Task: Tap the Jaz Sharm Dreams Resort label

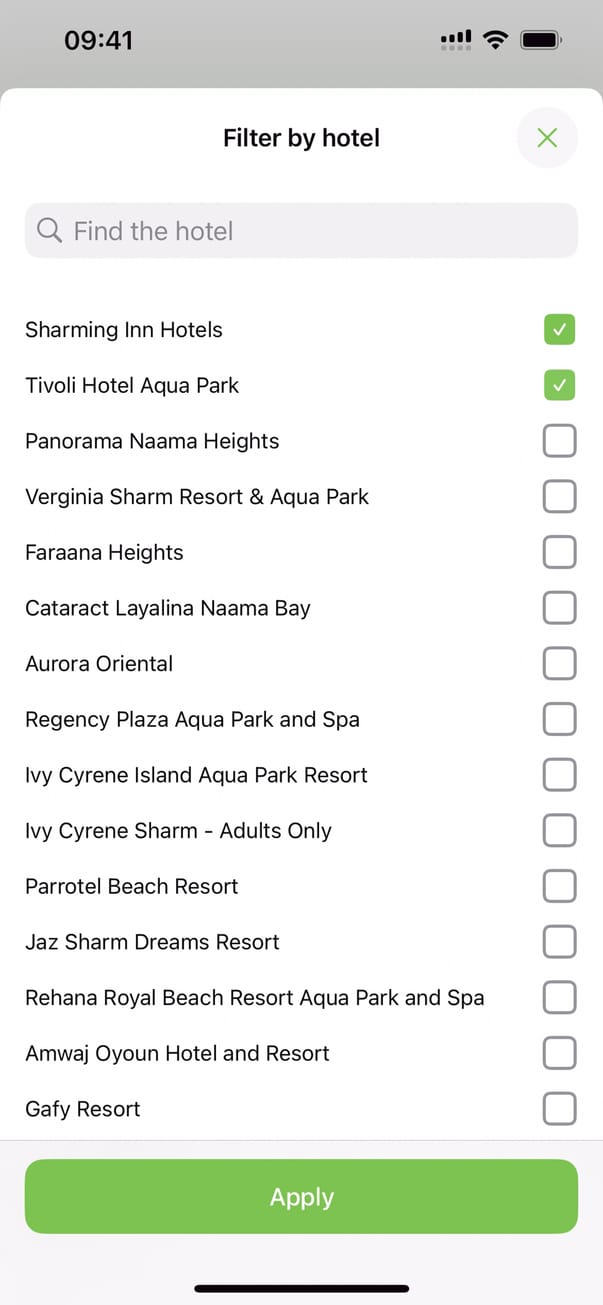Action: pyautogui.click(x=152, y=942)
